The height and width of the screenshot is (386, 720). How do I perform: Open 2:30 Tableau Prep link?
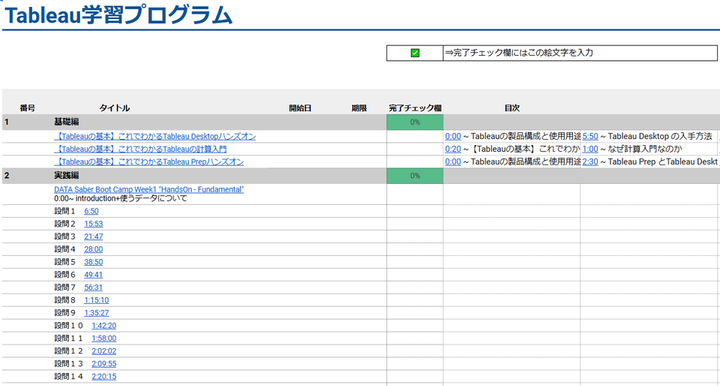[x=590, y=162]
